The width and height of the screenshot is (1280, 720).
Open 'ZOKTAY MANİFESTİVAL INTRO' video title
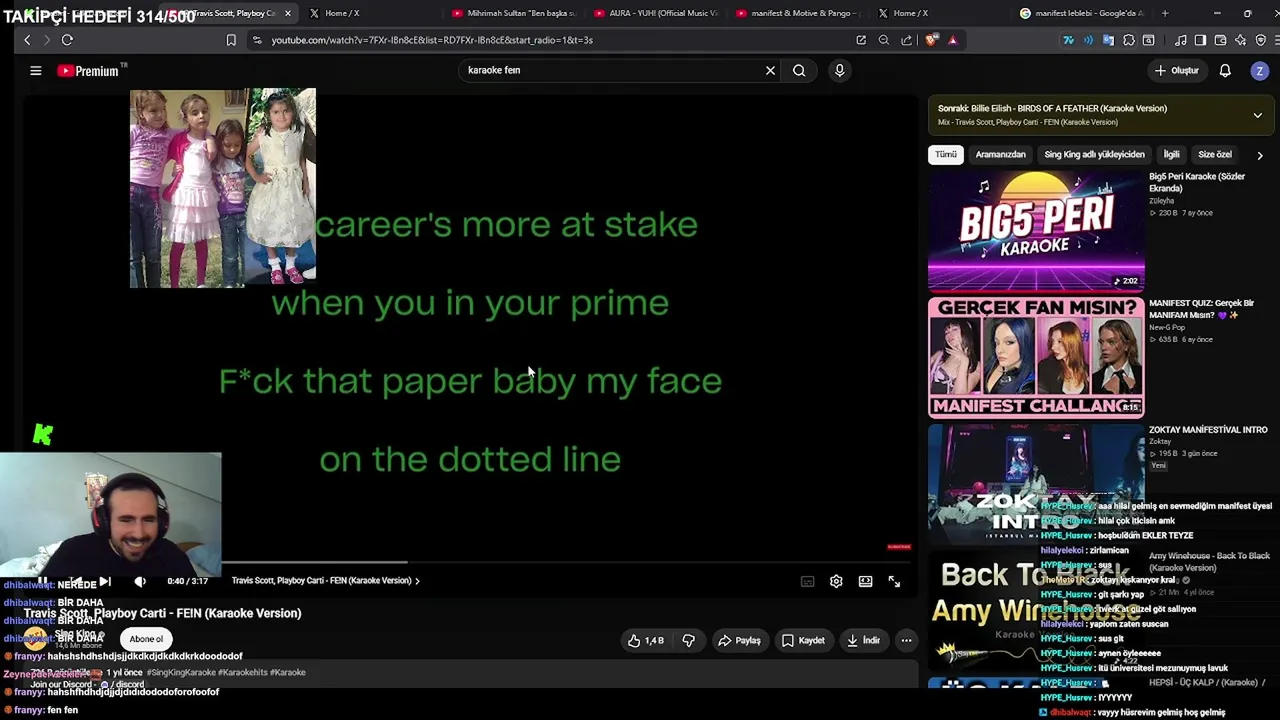pyautogui.click(x=1208, y=430)
